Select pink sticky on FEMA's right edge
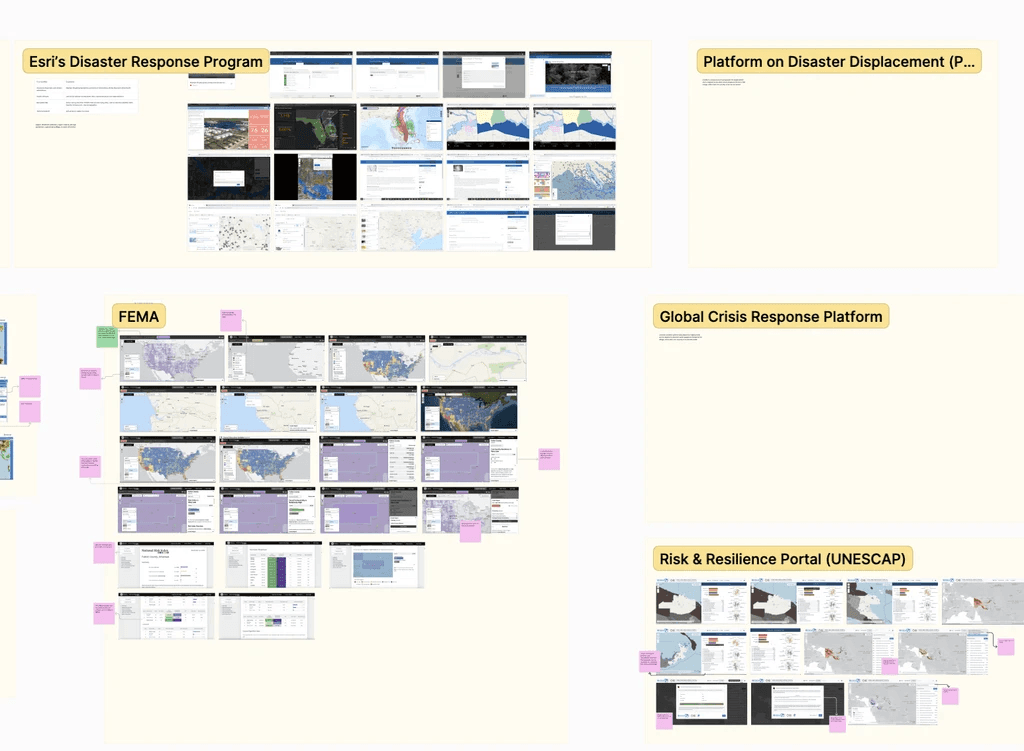The image size is (1024, 751). 549,459
